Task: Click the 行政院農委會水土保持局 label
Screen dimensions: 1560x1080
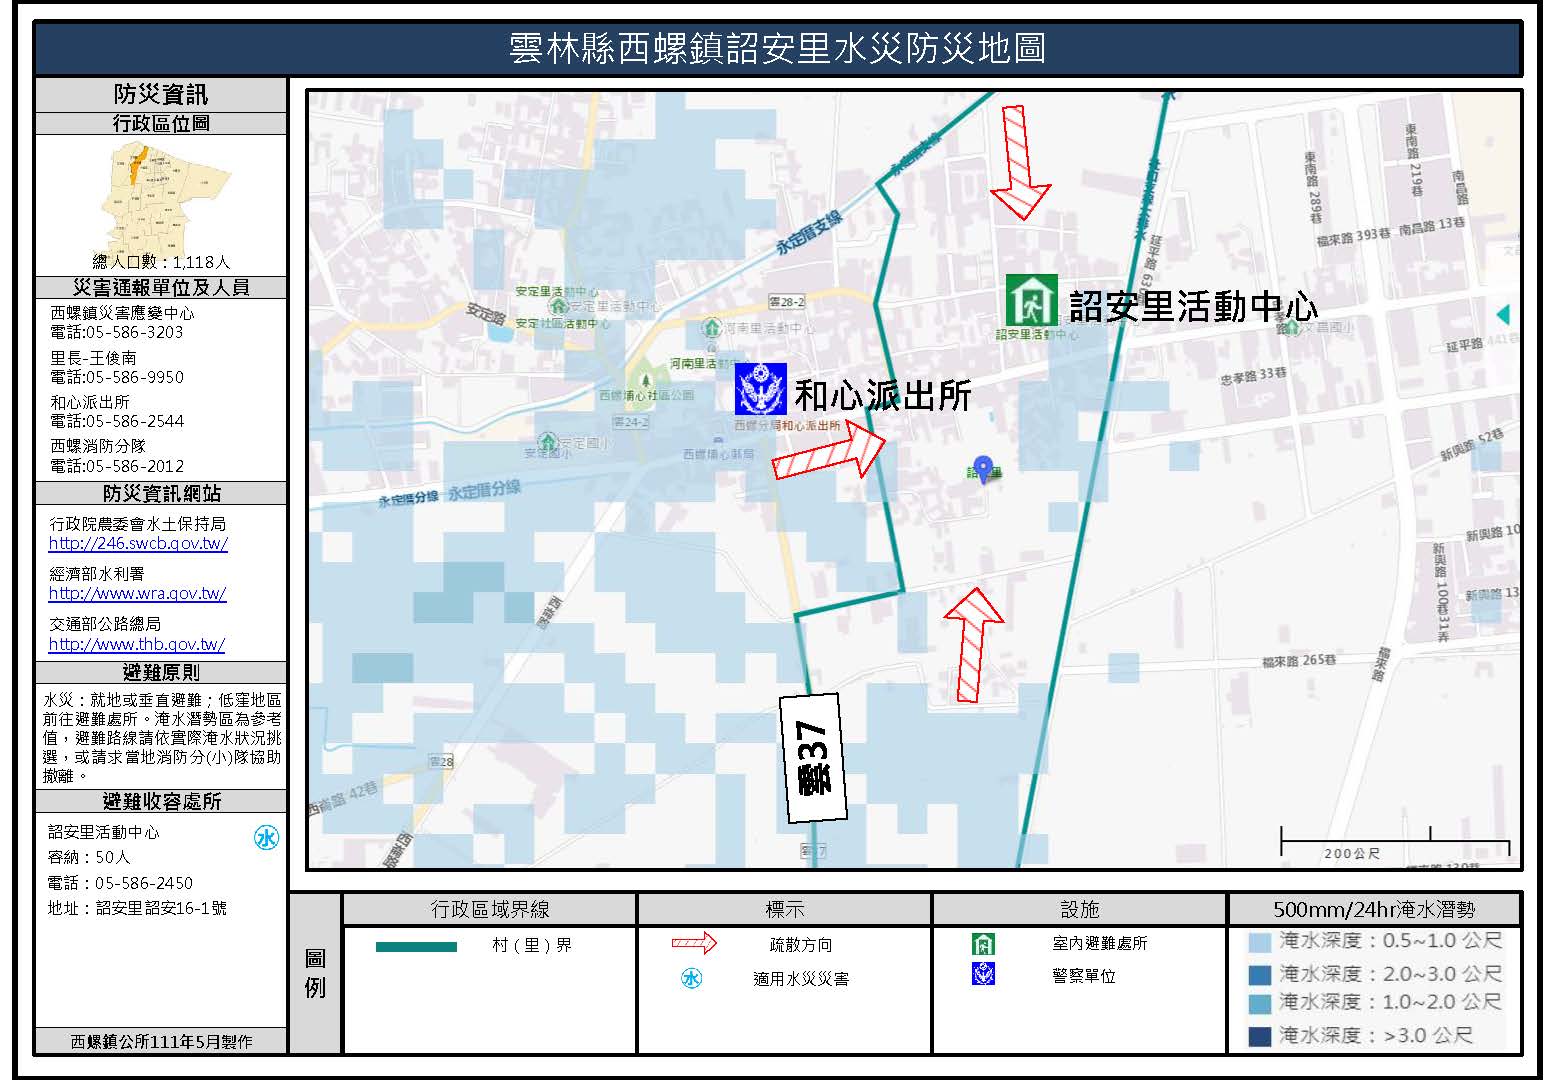Action: (x=137, y=524)
